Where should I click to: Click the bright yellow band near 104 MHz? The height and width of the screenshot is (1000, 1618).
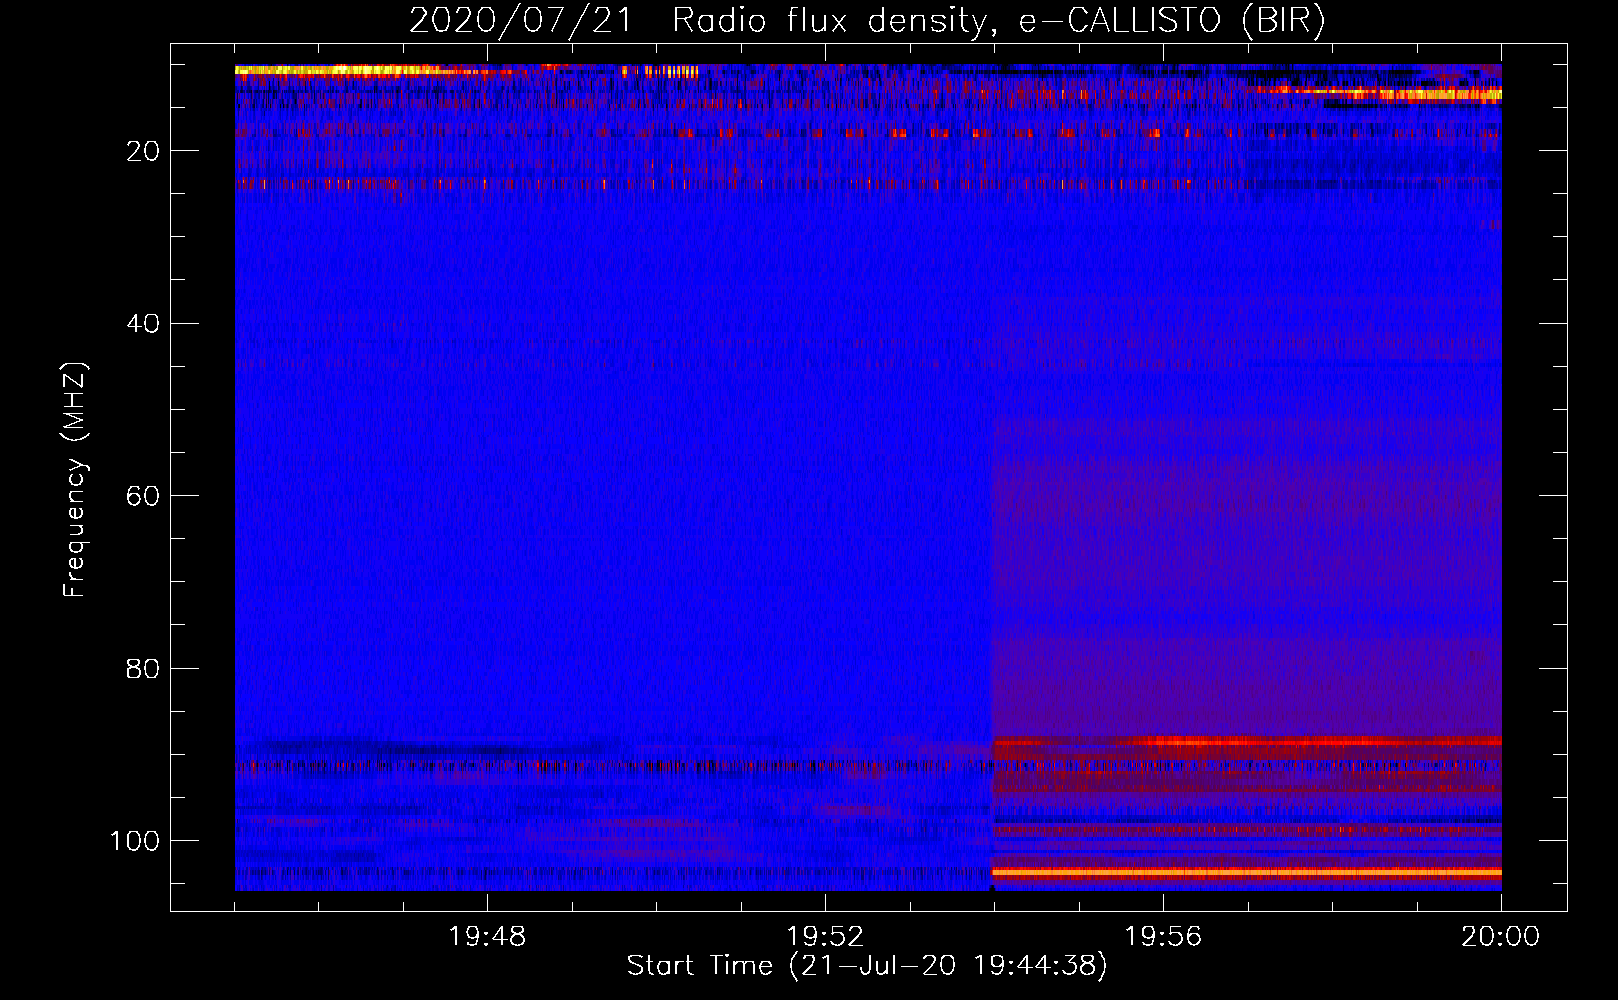click(1247, 872)
